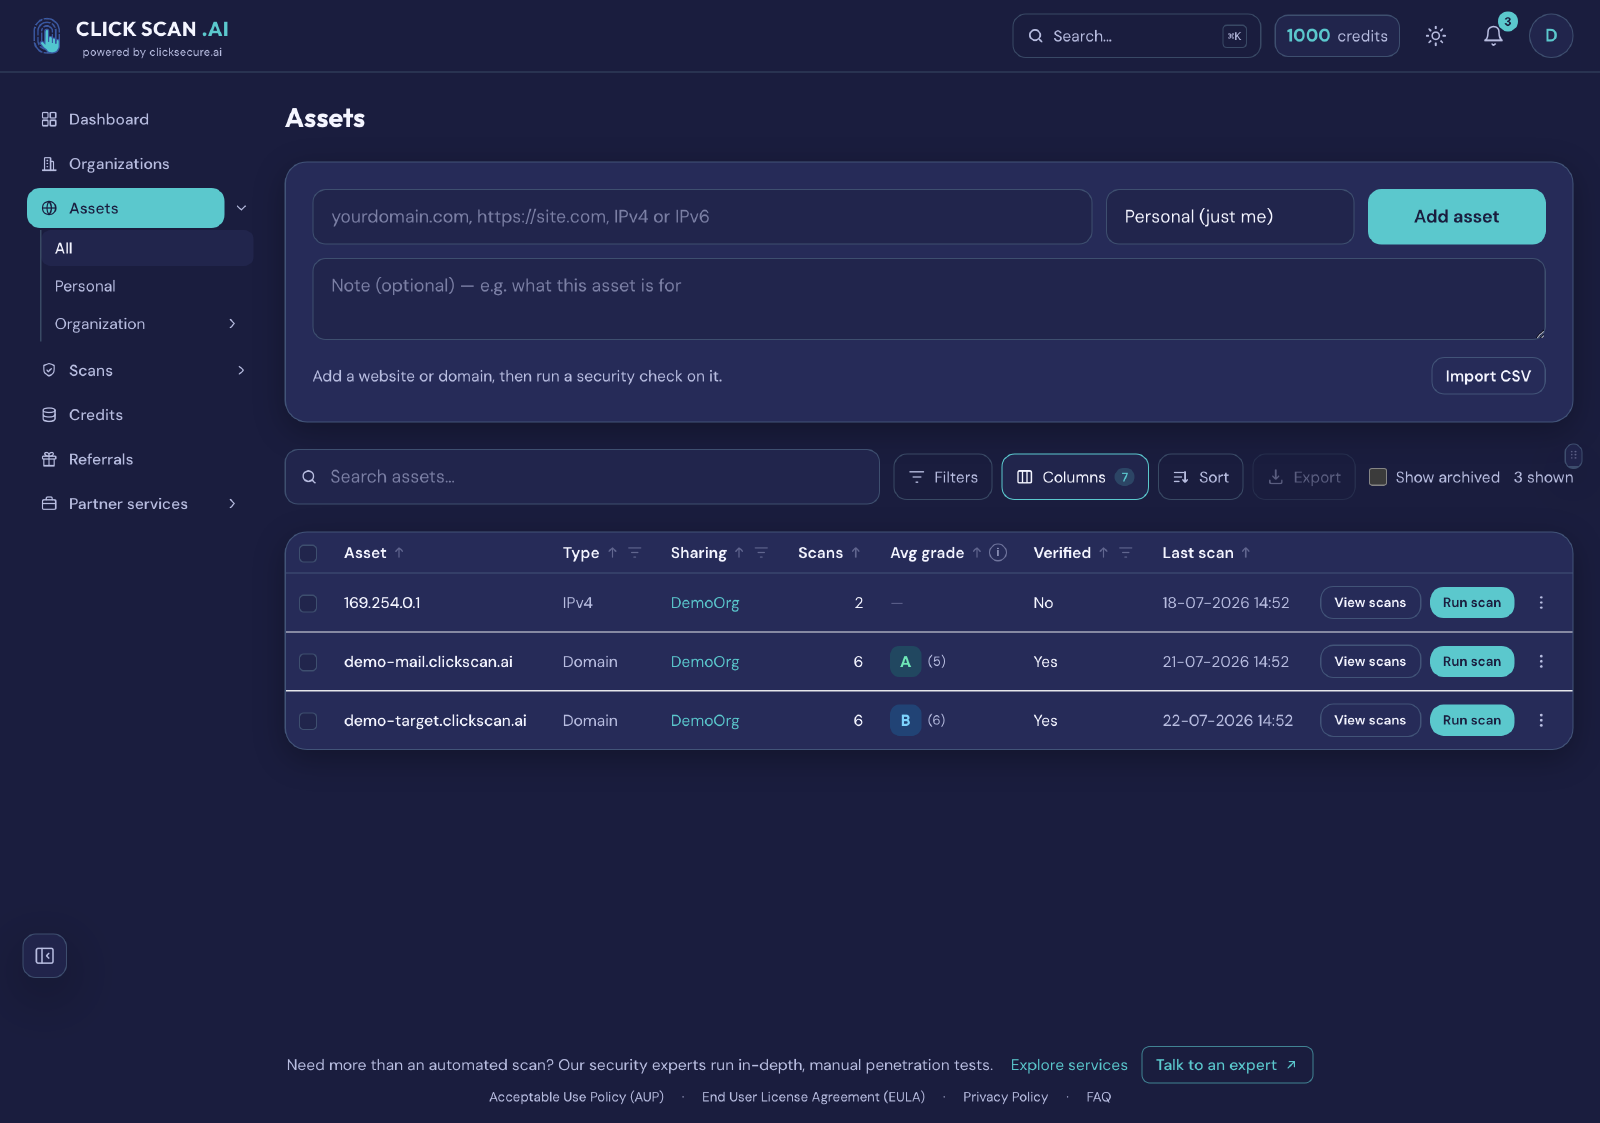Screen dimensions: 1600x1123
Task: Run scan on demo-mail.clickscan.ai
Action: coord(1472,662)
